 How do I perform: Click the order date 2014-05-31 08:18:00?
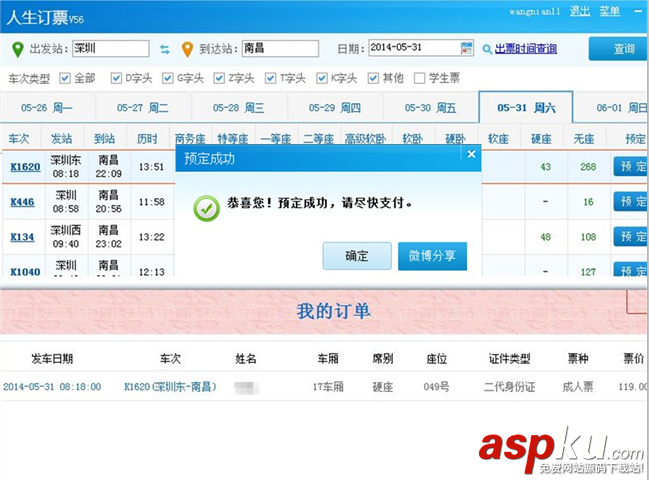52,386
